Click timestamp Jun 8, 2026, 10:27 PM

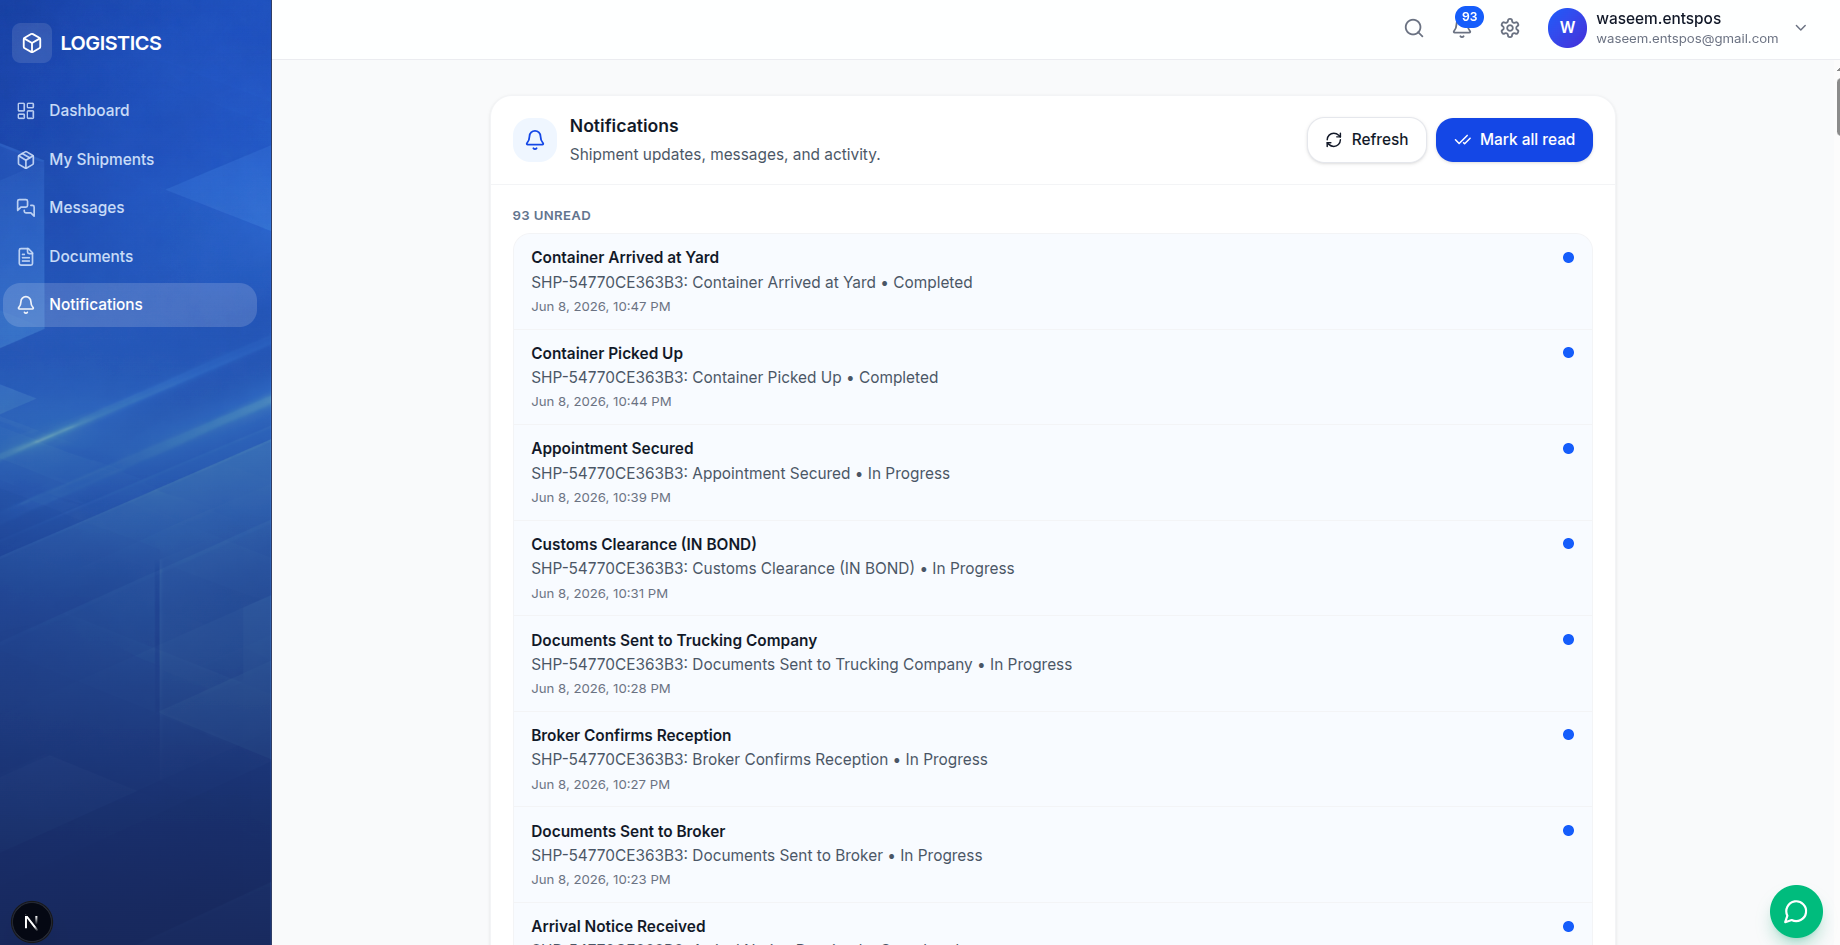point(601,785)
